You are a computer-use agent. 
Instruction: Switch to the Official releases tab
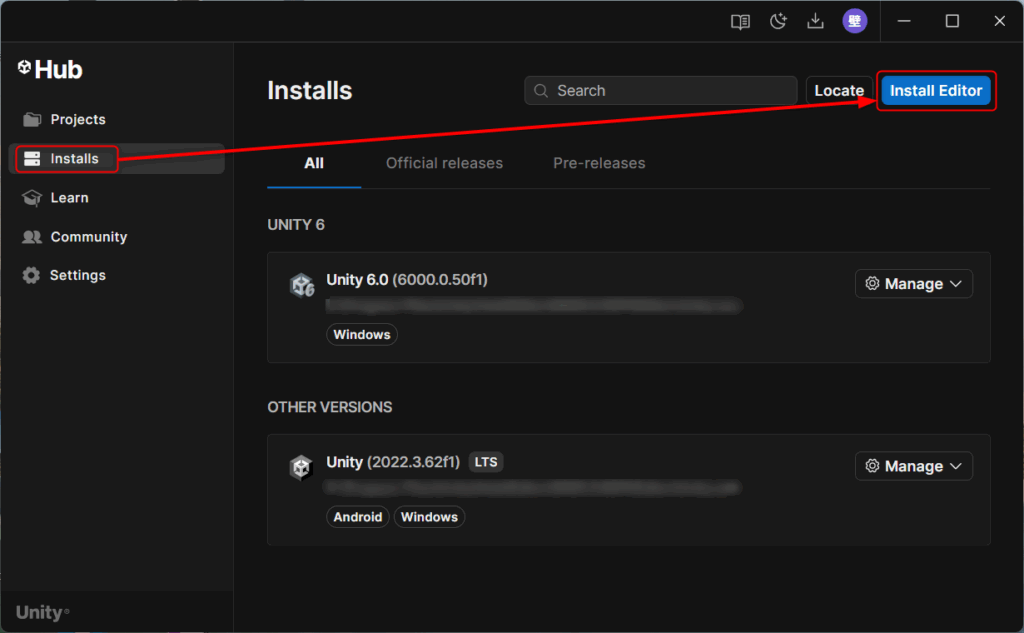[x=444, y=163]
